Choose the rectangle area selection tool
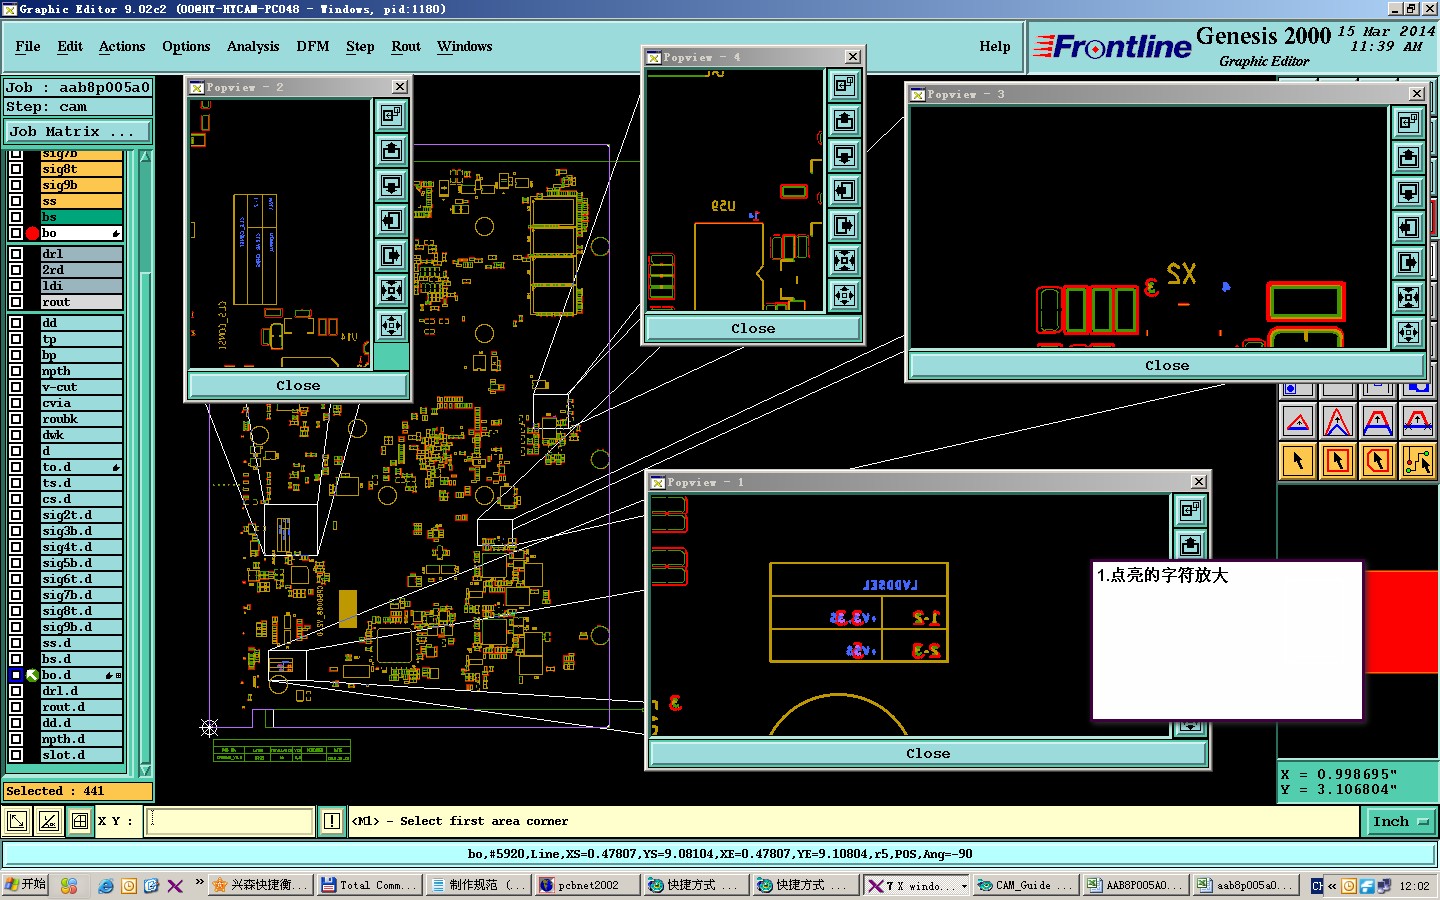The width and height of the screenshot is (1440, 900). point(1338,461)
